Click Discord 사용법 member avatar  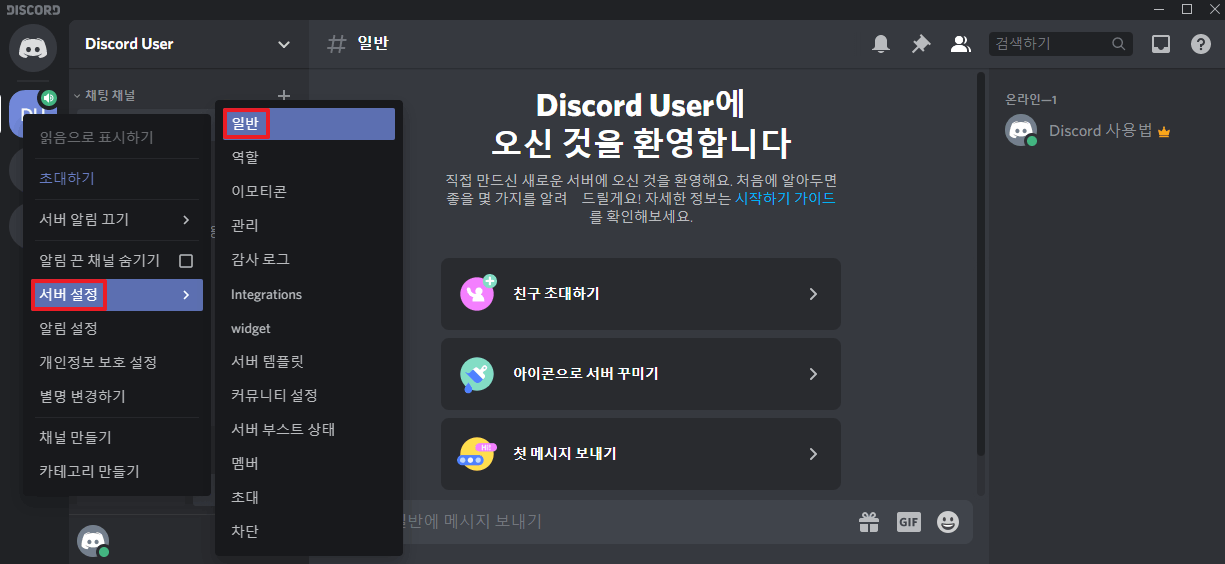tap(1021, 131)
